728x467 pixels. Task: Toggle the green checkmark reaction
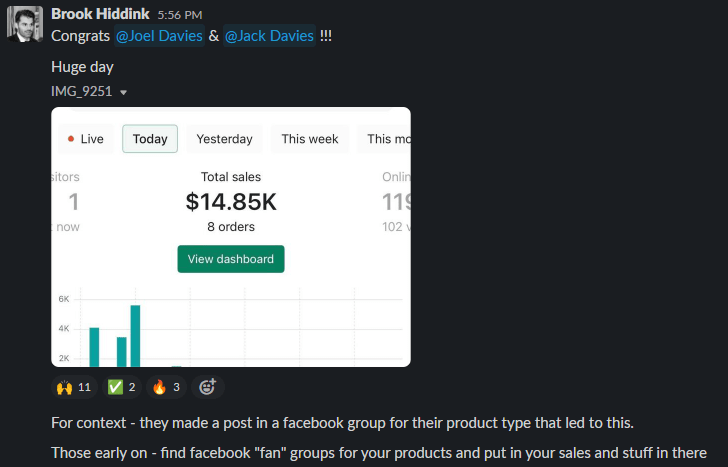click(x=122, y=387)
